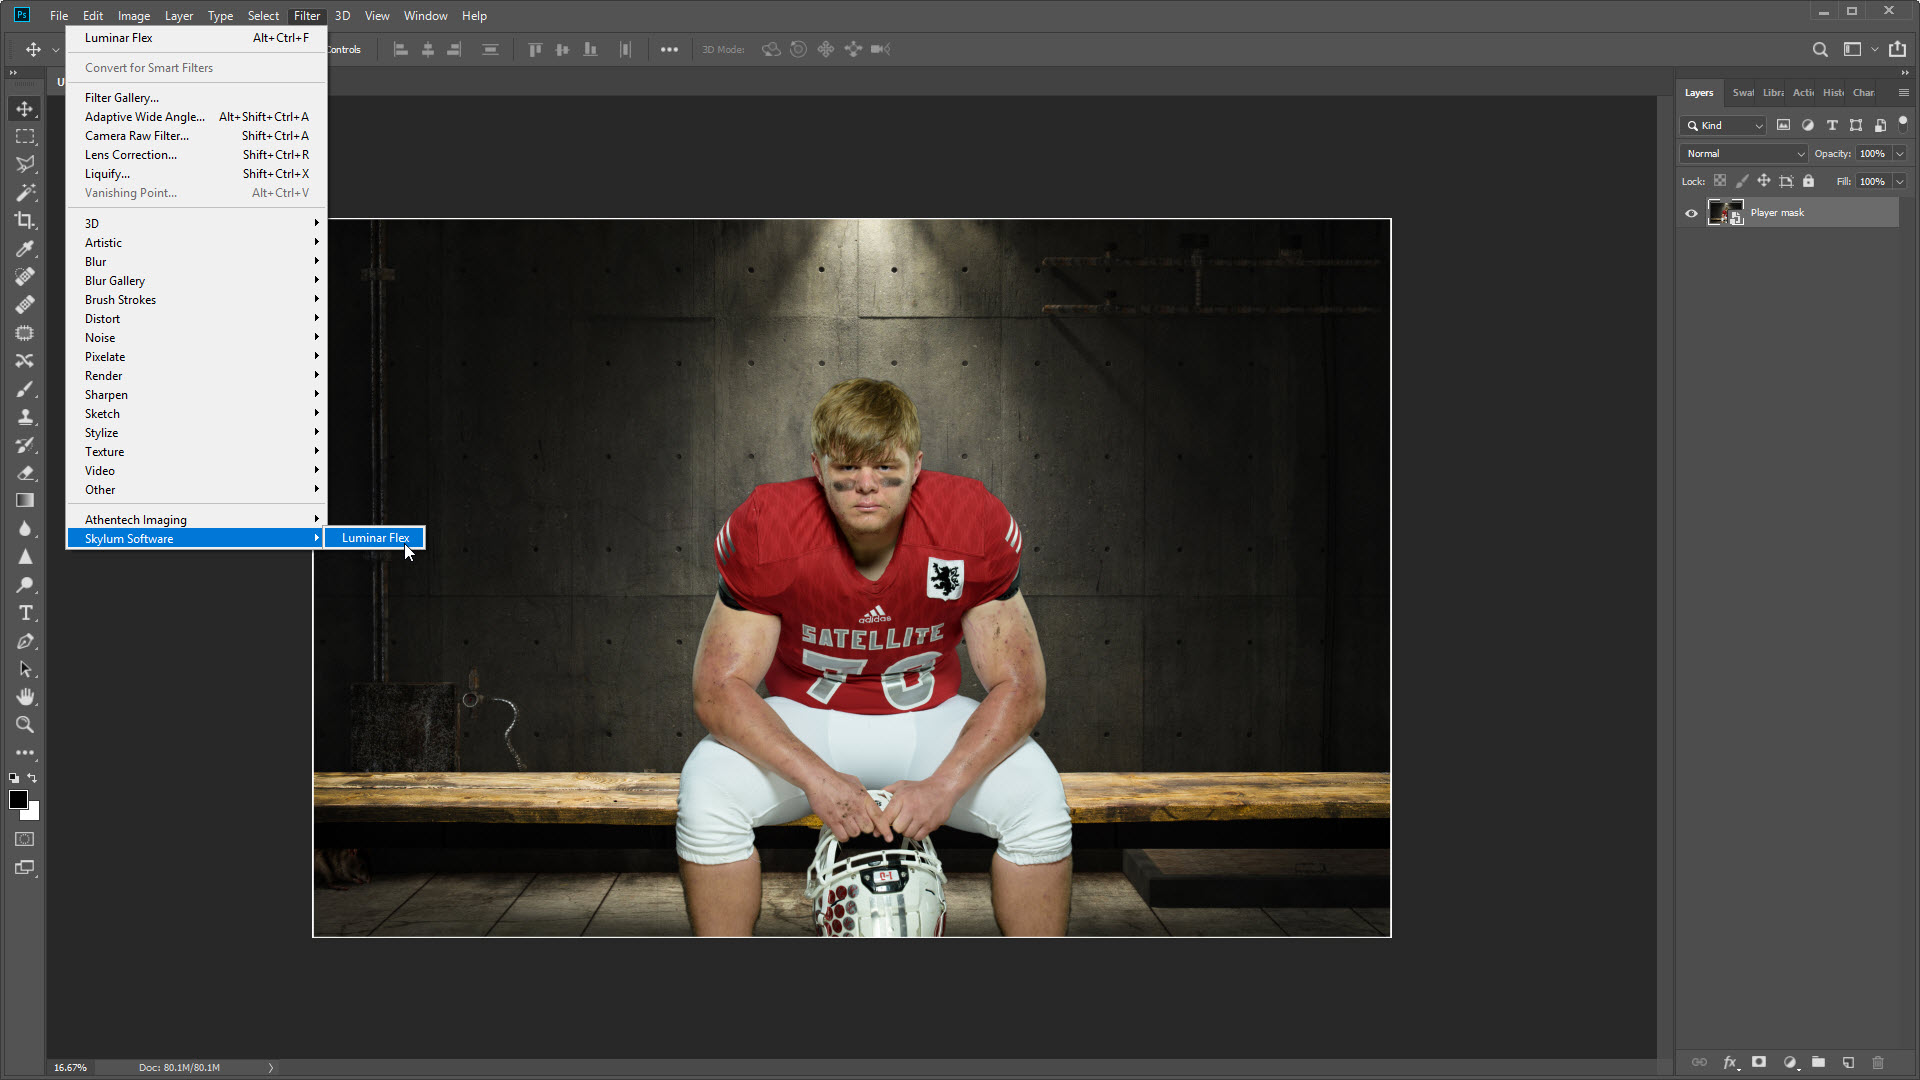Toggle the lock all layer attributes icon
1920x1080 pixels.
click(x=1808, y=181)
